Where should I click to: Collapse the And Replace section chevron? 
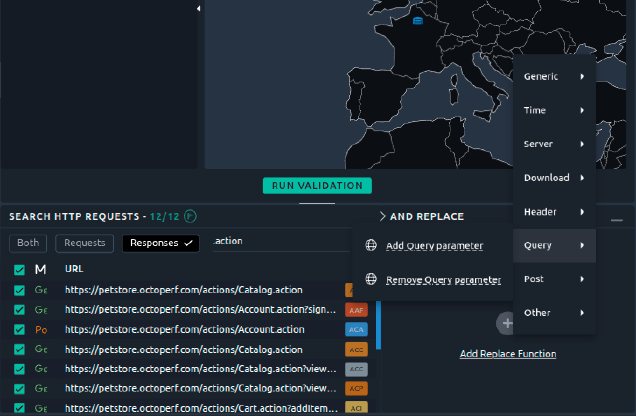coord(382,216)
